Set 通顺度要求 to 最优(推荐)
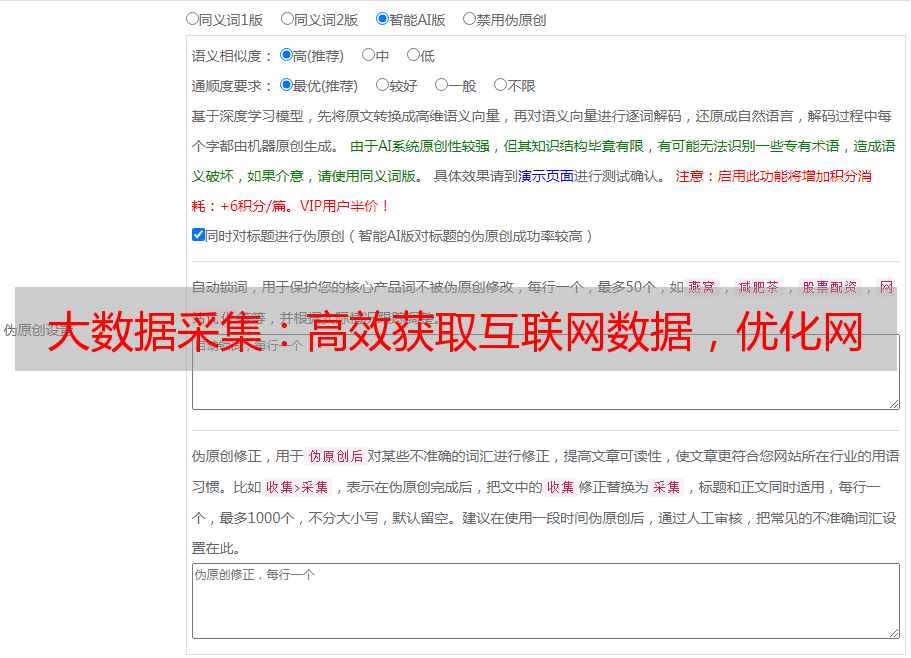 pos(286,85)
